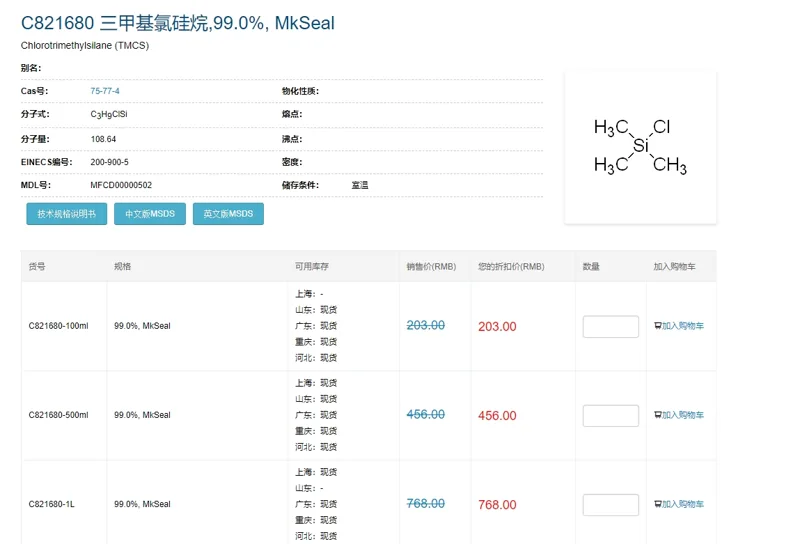The height and width of the screenshot is (544, 800).
Task: Click the 别名 label
Action: 31,68
